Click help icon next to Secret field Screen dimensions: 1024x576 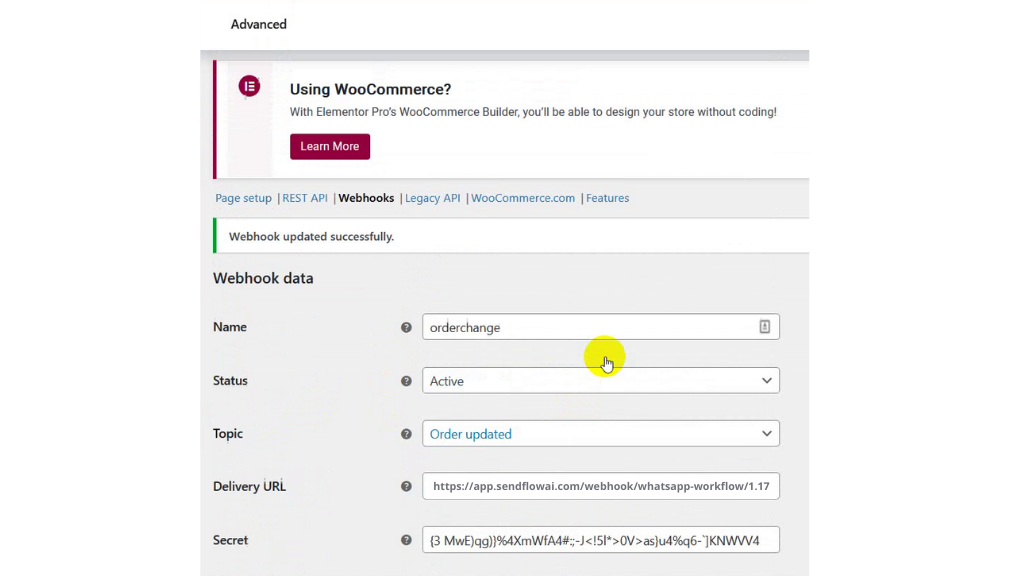pyautogui.click(x=406, y=540)
